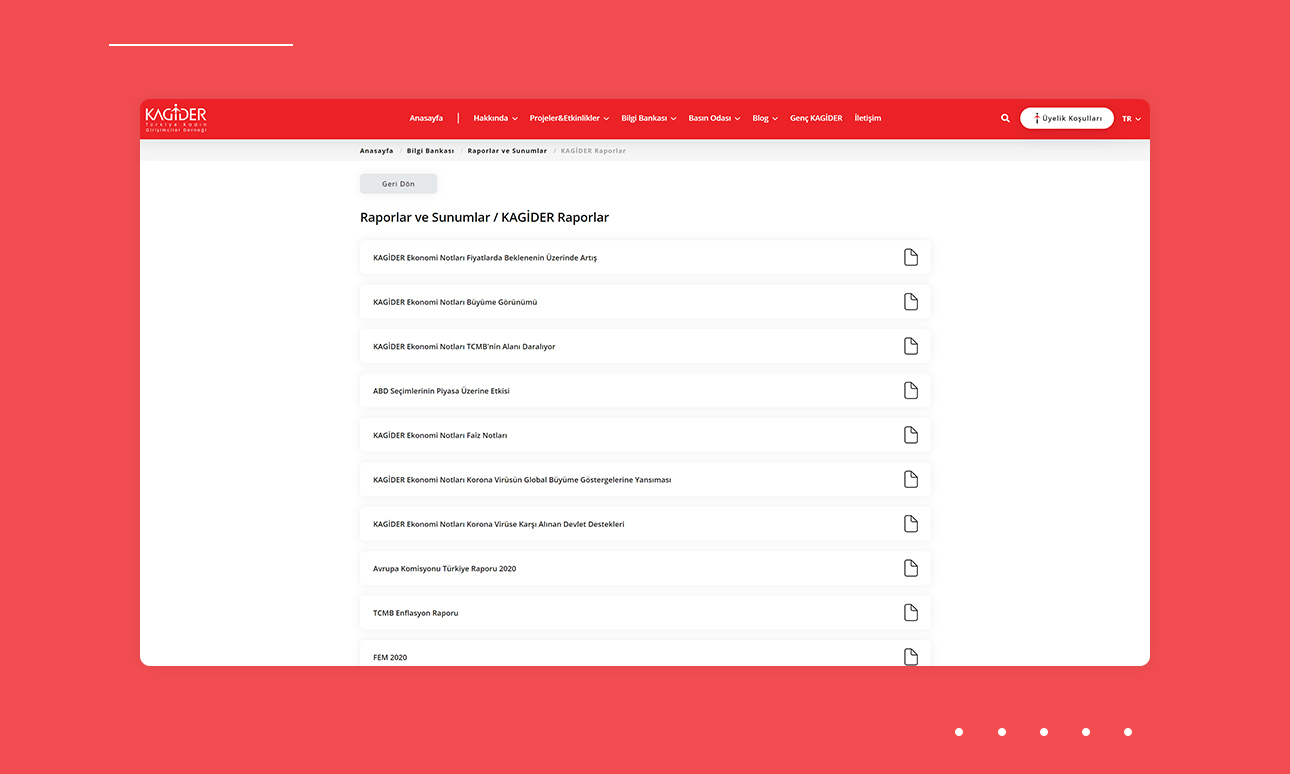Viewport: 1290px width, 774px height.
Task: Open report 'ABD Seçimlerinin Piyasa Üzerine Etkisi'
Action: click(x=645, y=391)
